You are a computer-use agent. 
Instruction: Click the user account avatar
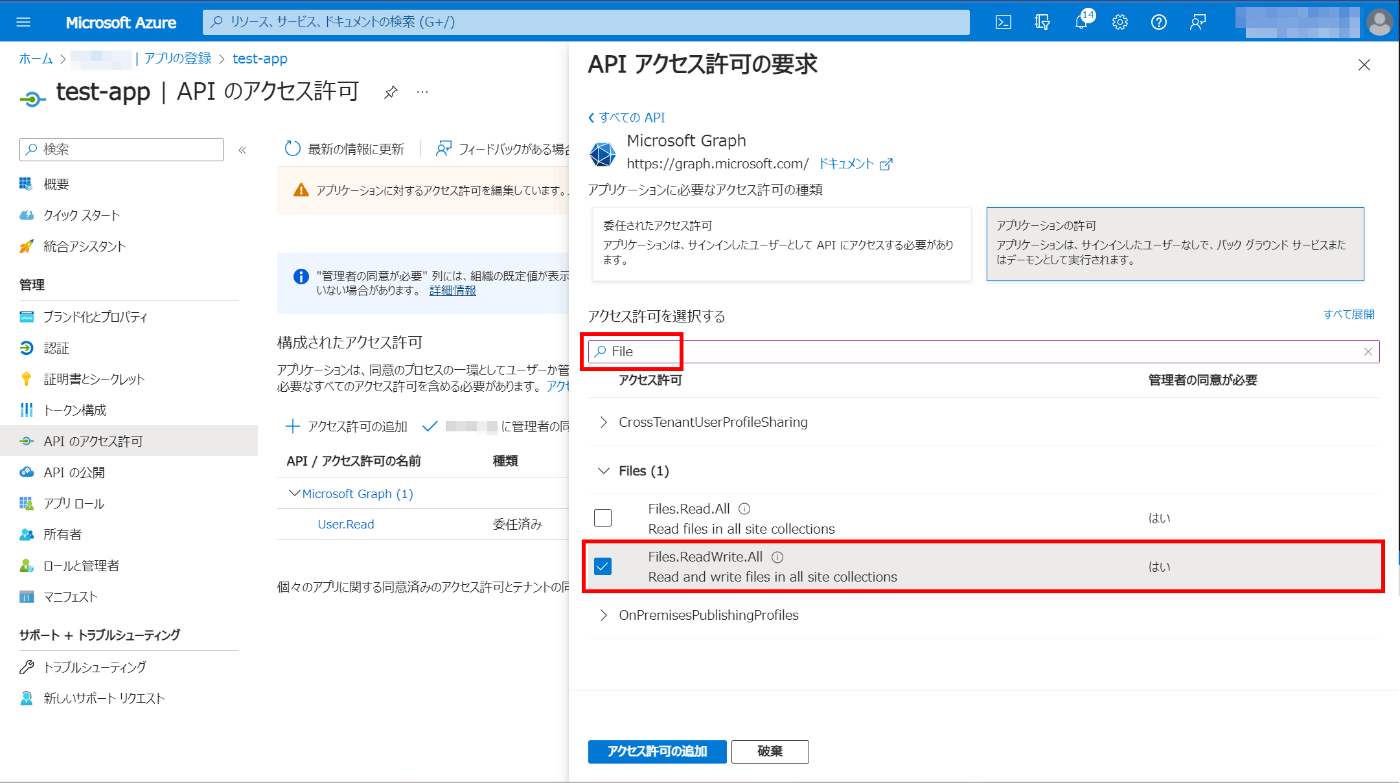(x=1378, y=22)
